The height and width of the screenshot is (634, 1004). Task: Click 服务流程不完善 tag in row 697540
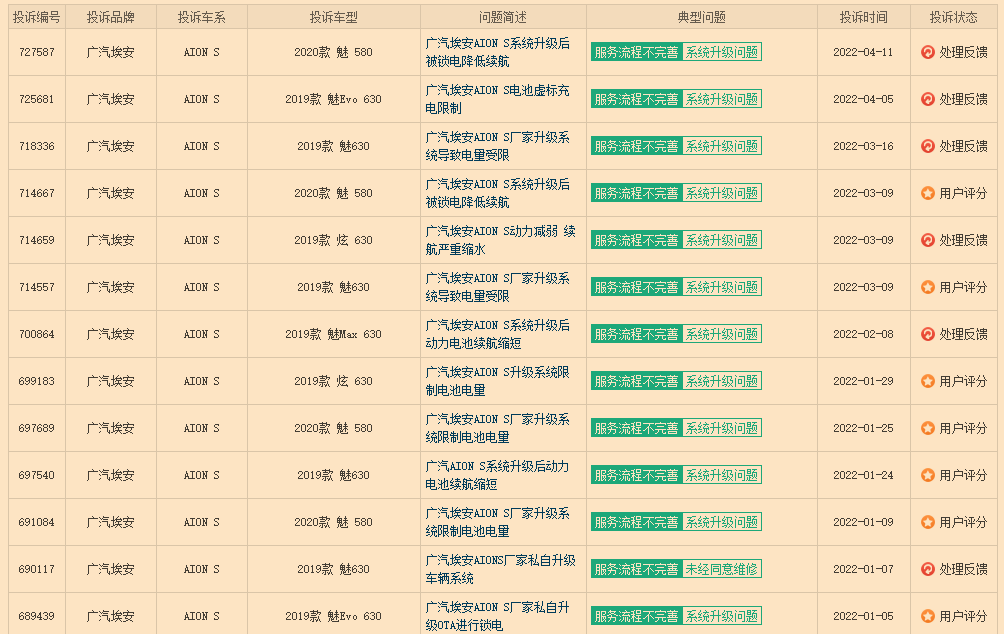[x=636, y=475]
